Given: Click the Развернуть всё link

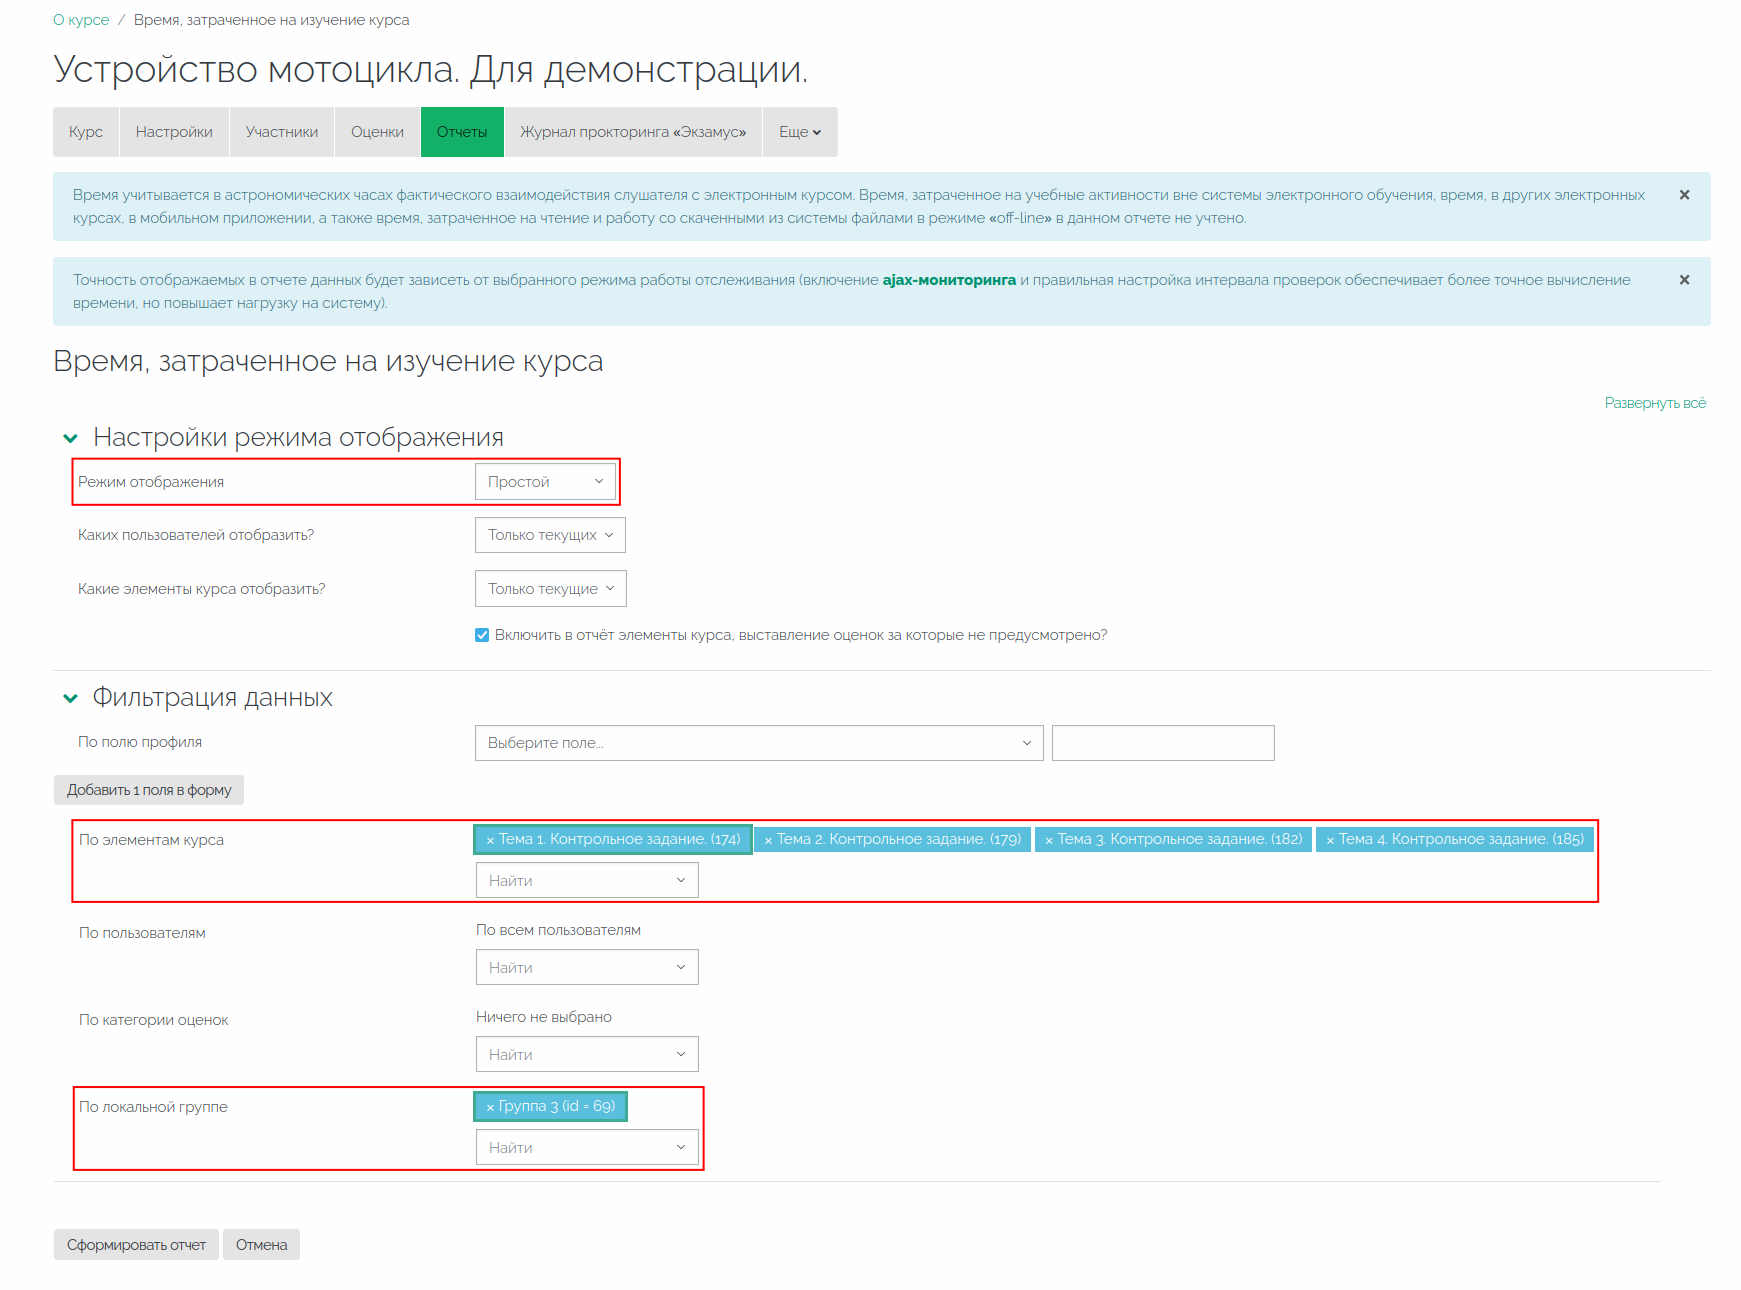Looking at the screenshot, I should 1654,403.
